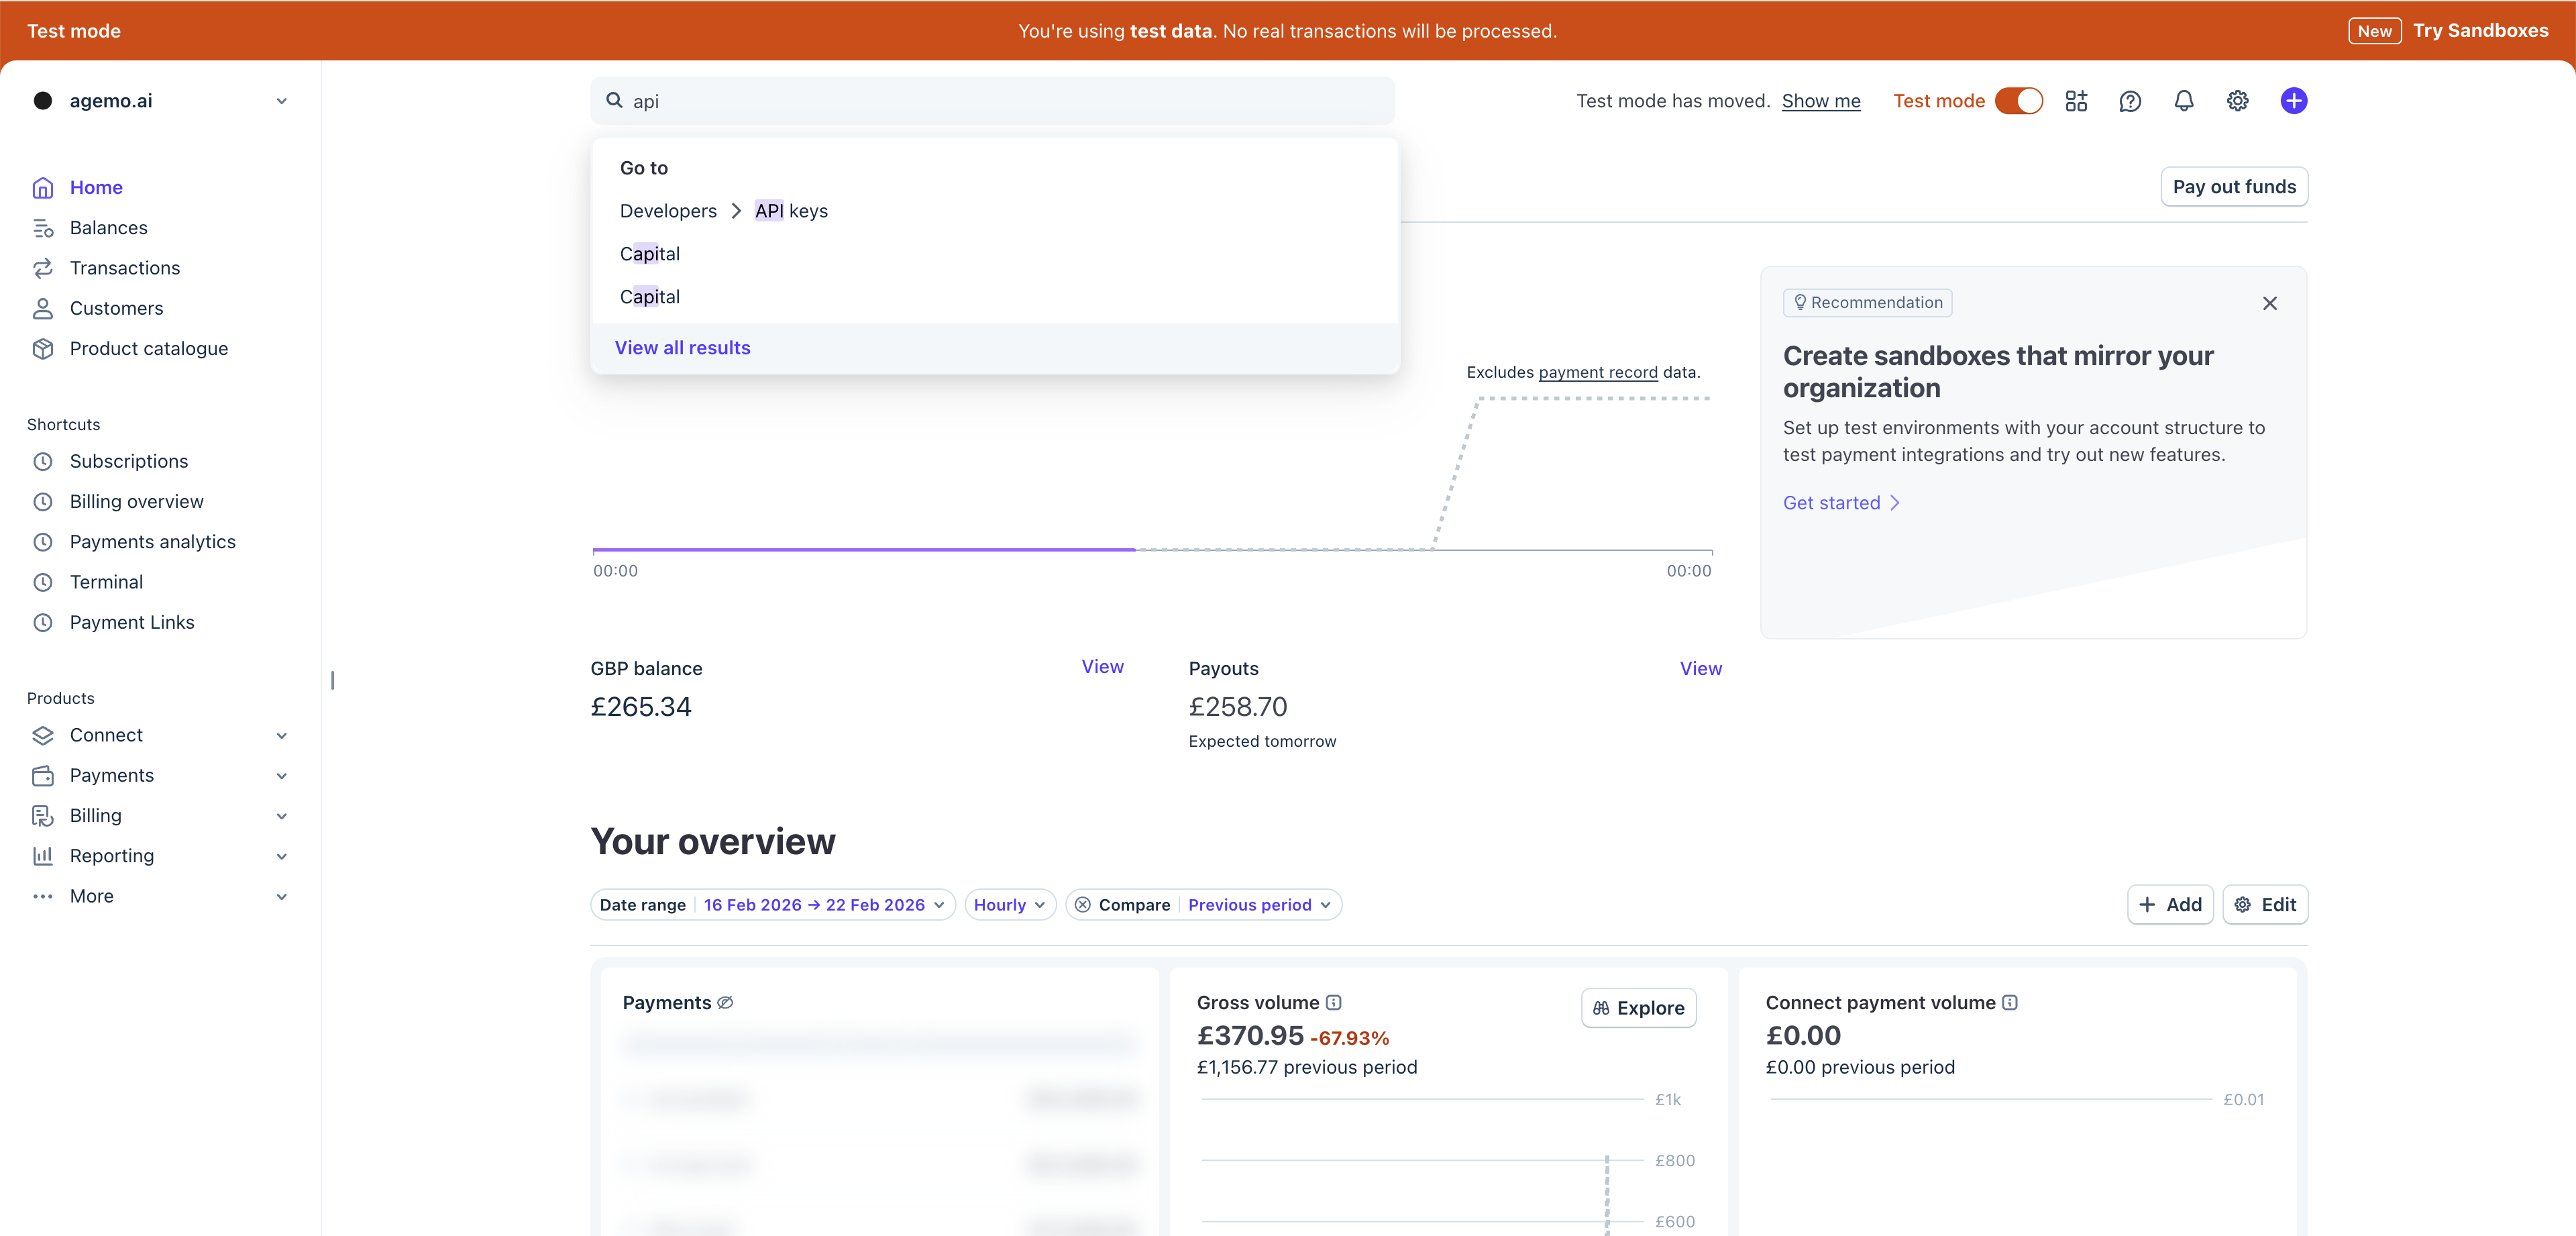Image resolution: width=2576 pixels, height=1236 pixels.
Task: Open notifications bell icon
Action: point(2183,101)
